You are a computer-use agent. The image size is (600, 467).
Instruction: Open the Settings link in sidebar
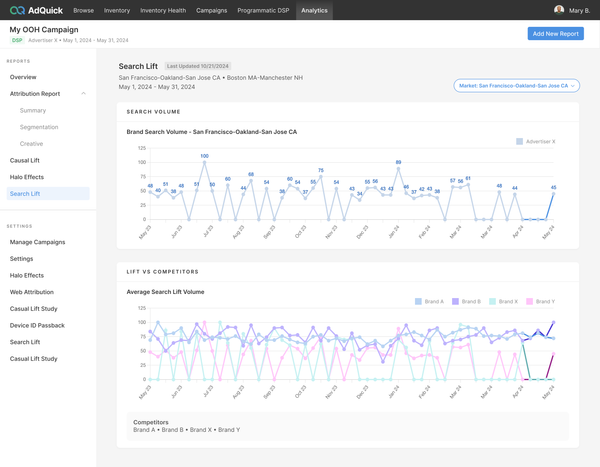point(21,259)
